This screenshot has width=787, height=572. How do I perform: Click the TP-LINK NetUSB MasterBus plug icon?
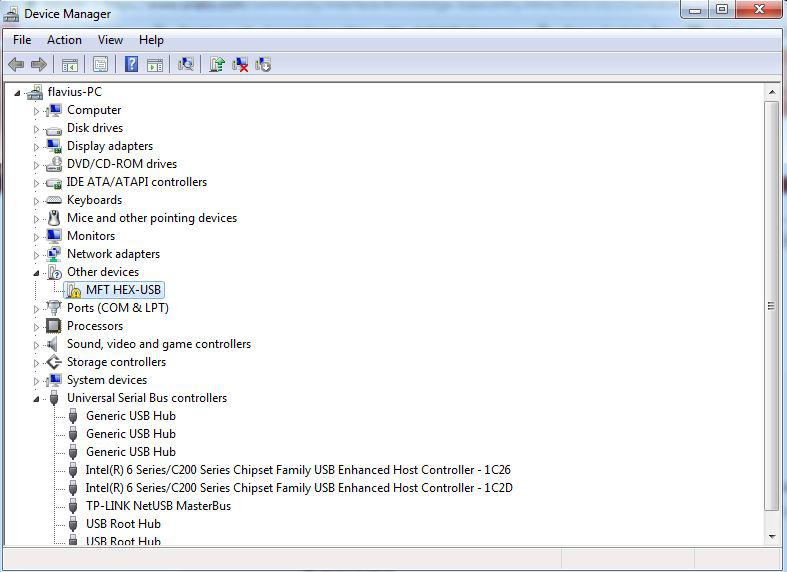[x=73, y=506]
